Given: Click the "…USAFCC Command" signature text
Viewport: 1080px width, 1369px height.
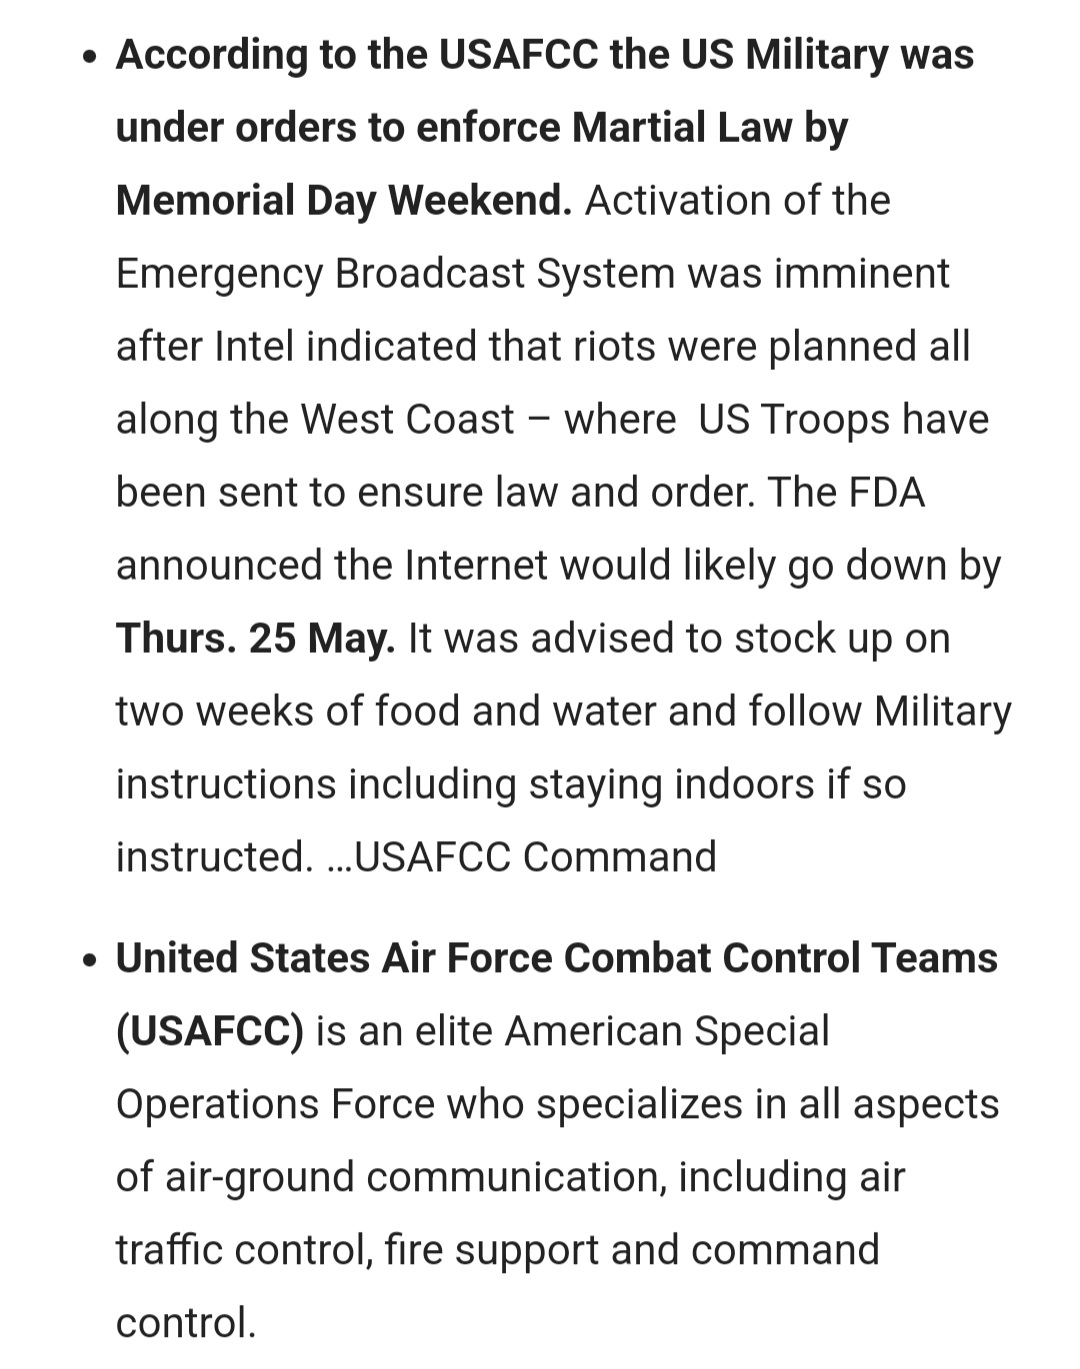Looking at the screenshot, I should click(521, 858).
